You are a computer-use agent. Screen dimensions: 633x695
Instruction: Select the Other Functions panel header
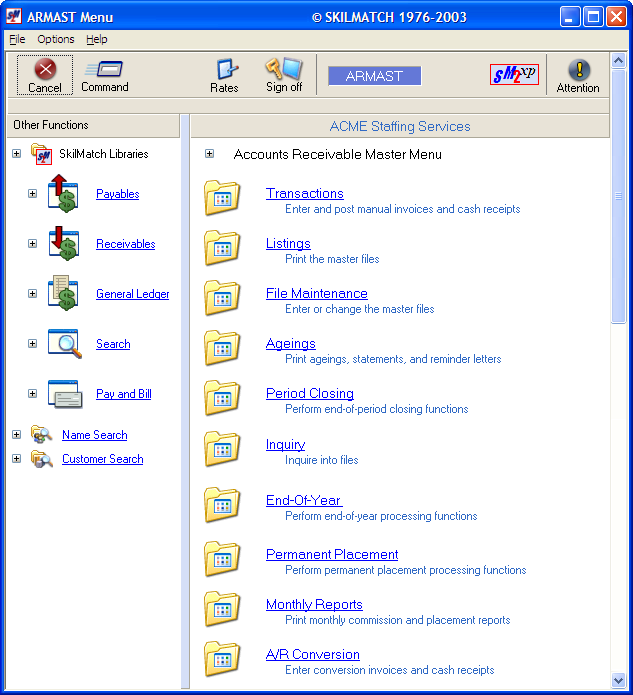94,125
